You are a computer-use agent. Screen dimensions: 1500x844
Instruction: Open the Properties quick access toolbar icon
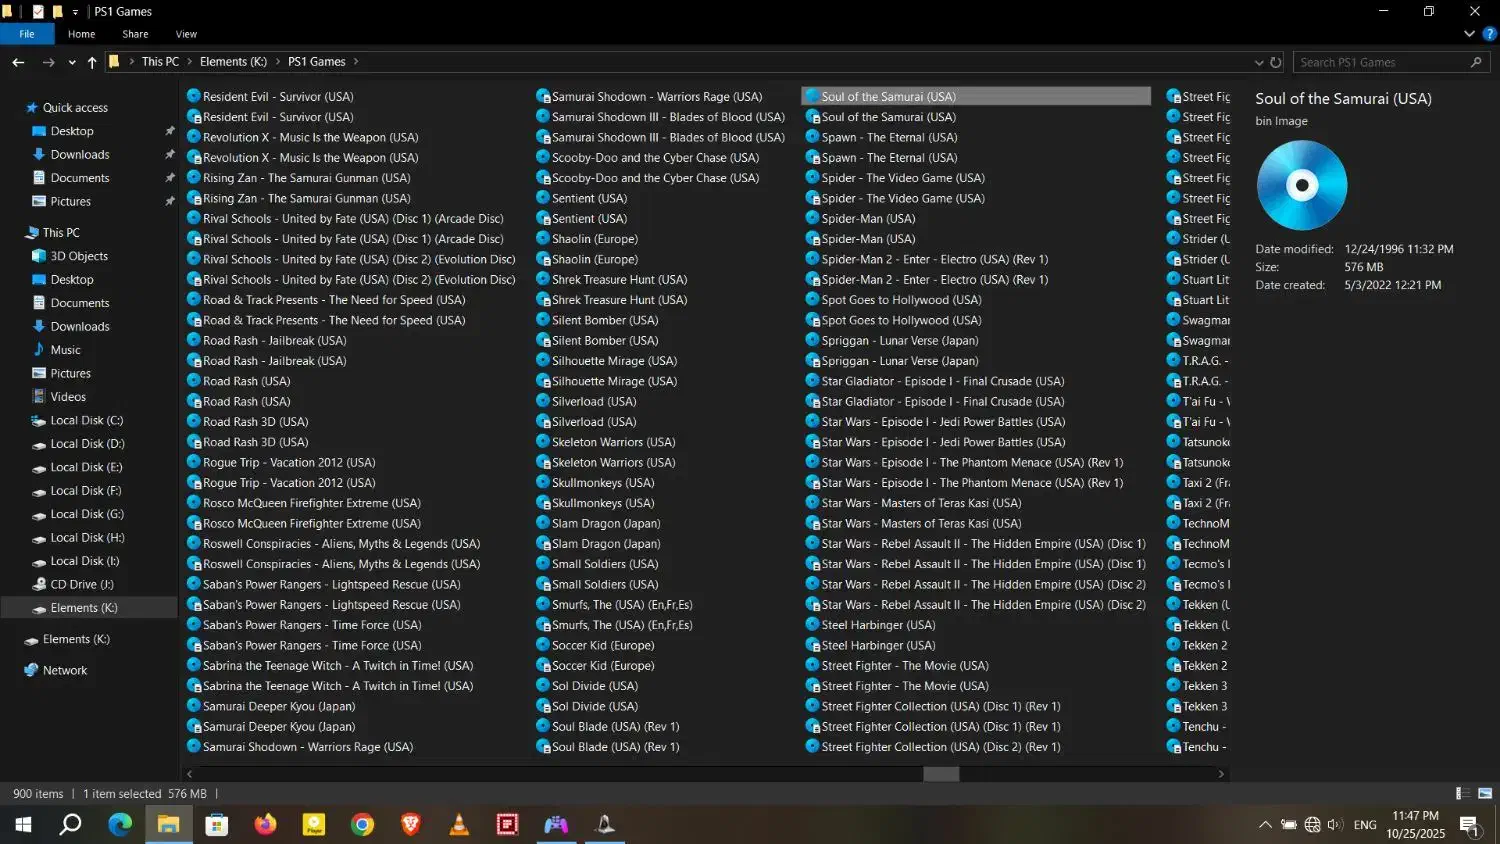click(x=38, y=12)
